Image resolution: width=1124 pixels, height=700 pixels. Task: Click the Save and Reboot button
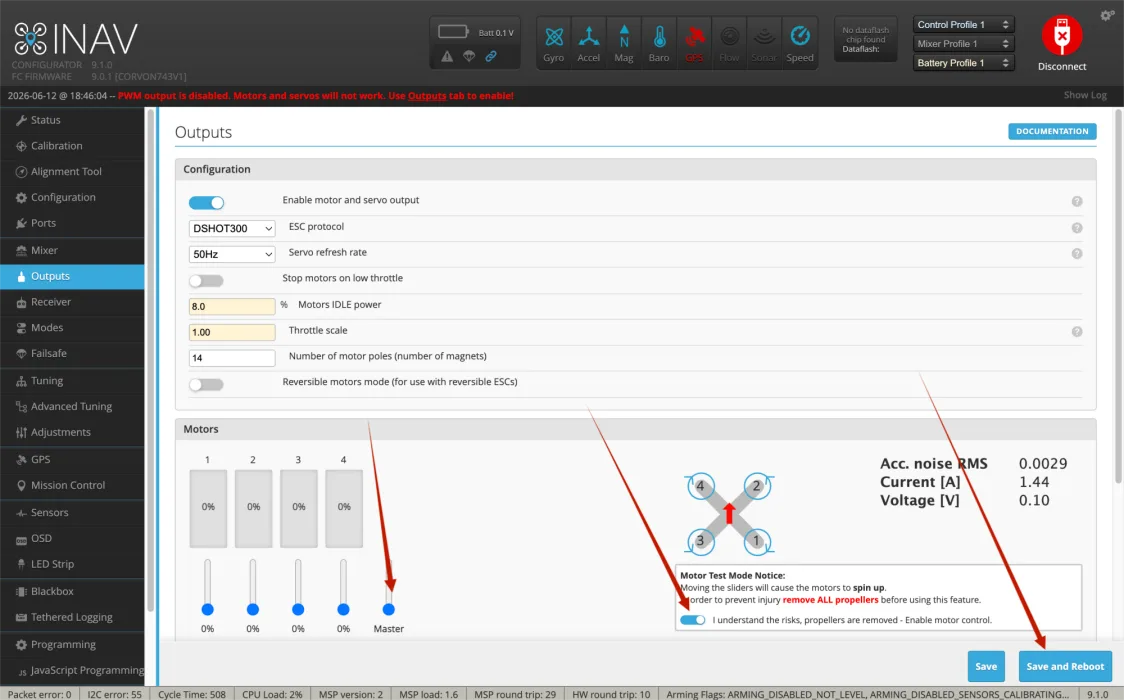click(x=1065, y=666)
